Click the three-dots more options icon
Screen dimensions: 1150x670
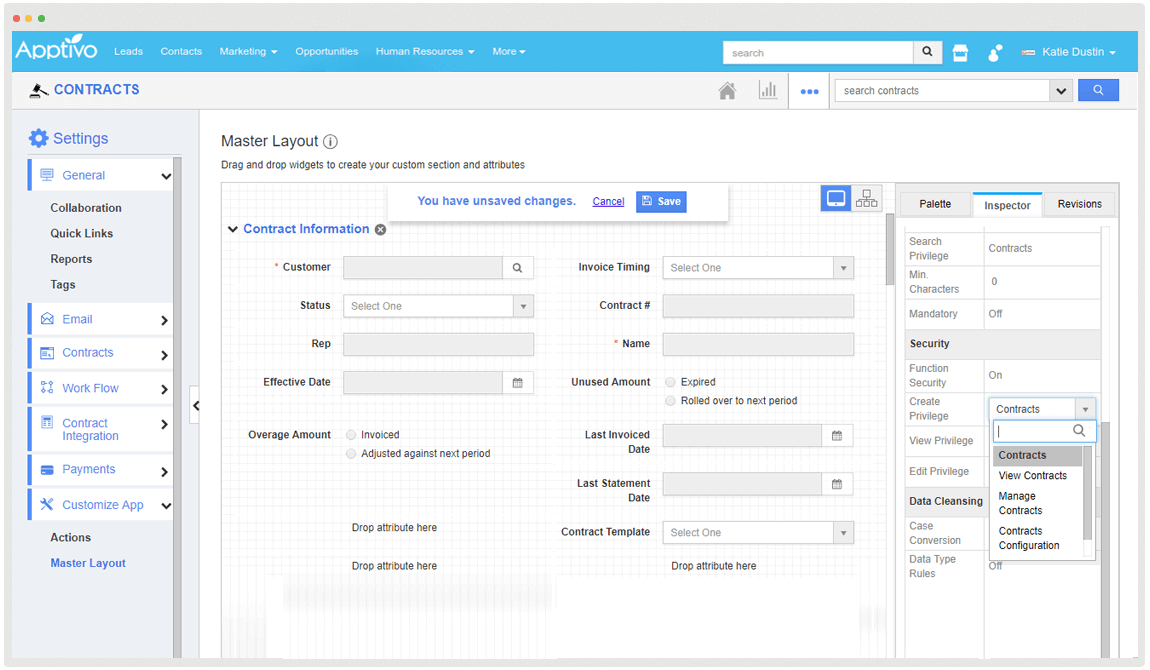[x=809, y=91]
